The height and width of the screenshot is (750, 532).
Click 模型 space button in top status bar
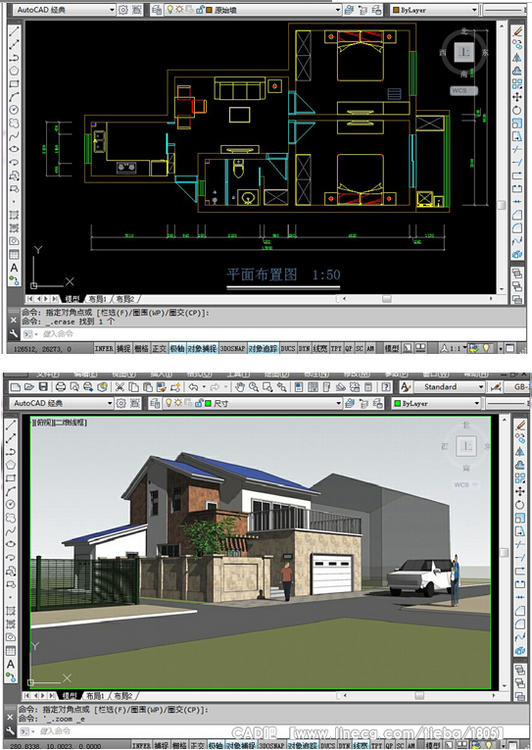[392, 349]
